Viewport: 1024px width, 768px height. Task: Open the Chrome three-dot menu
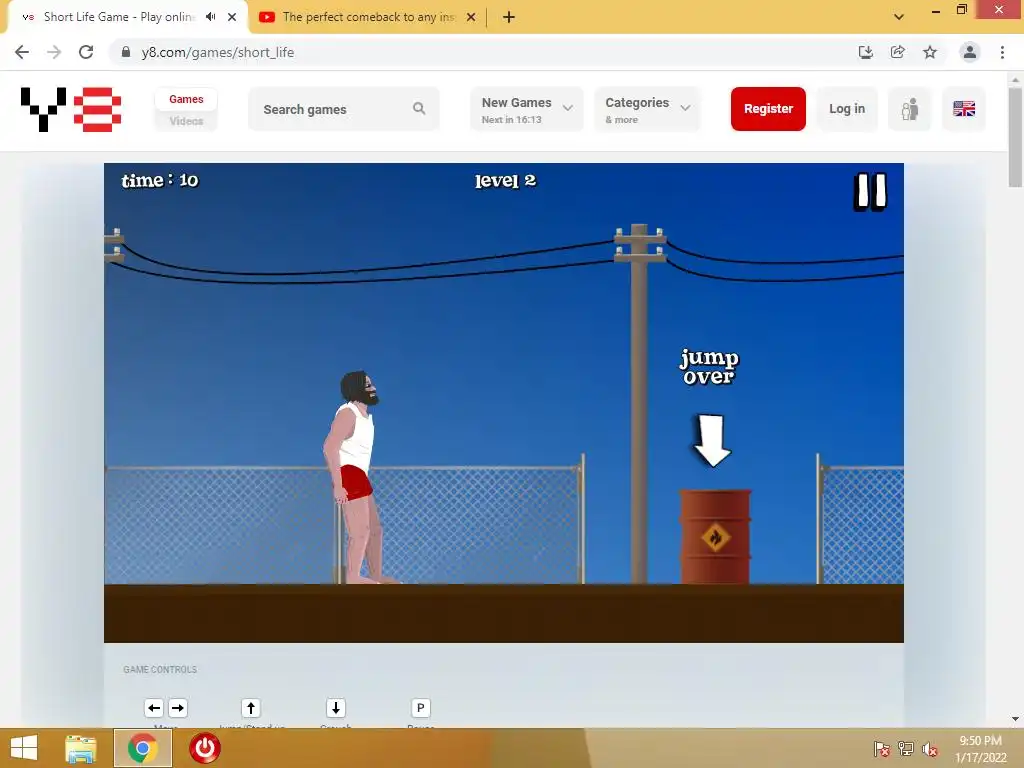pyautogui.click(x=1002, y=52)
